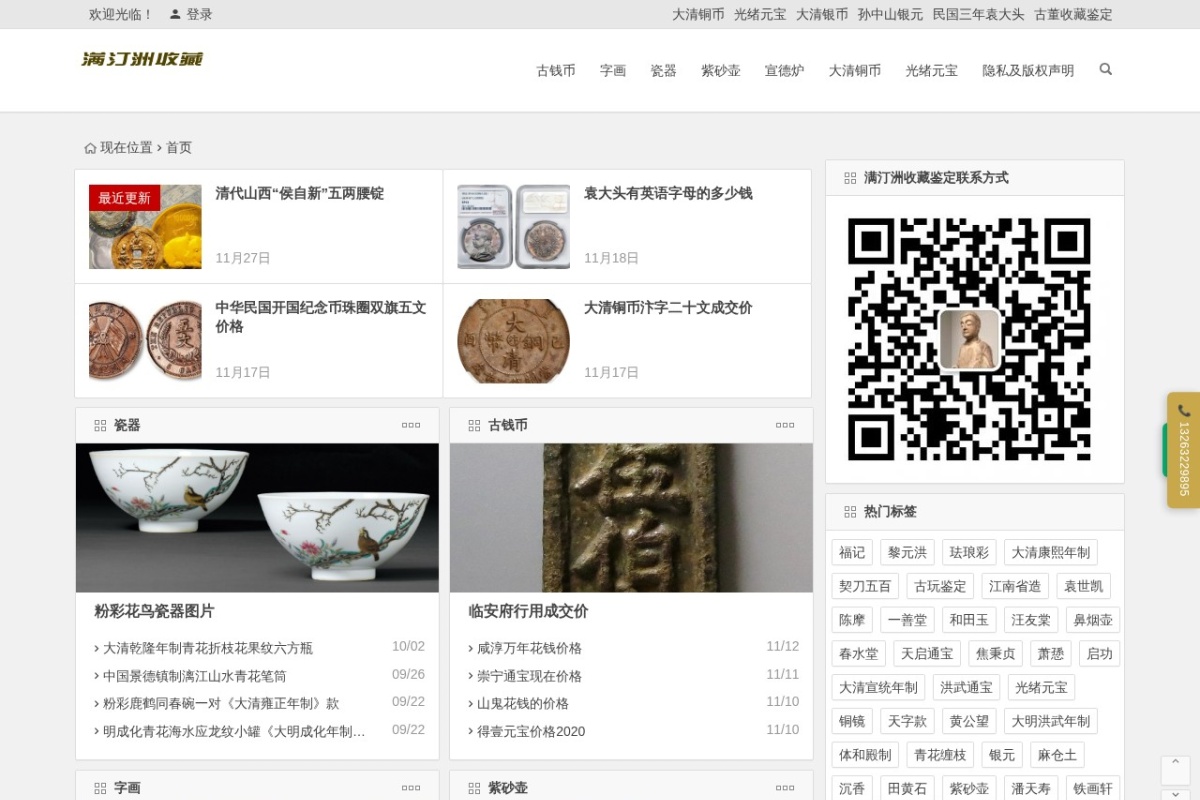Open the 民国三年袁大头 link in the top bar
The image size is (1200, 800).
978,14
